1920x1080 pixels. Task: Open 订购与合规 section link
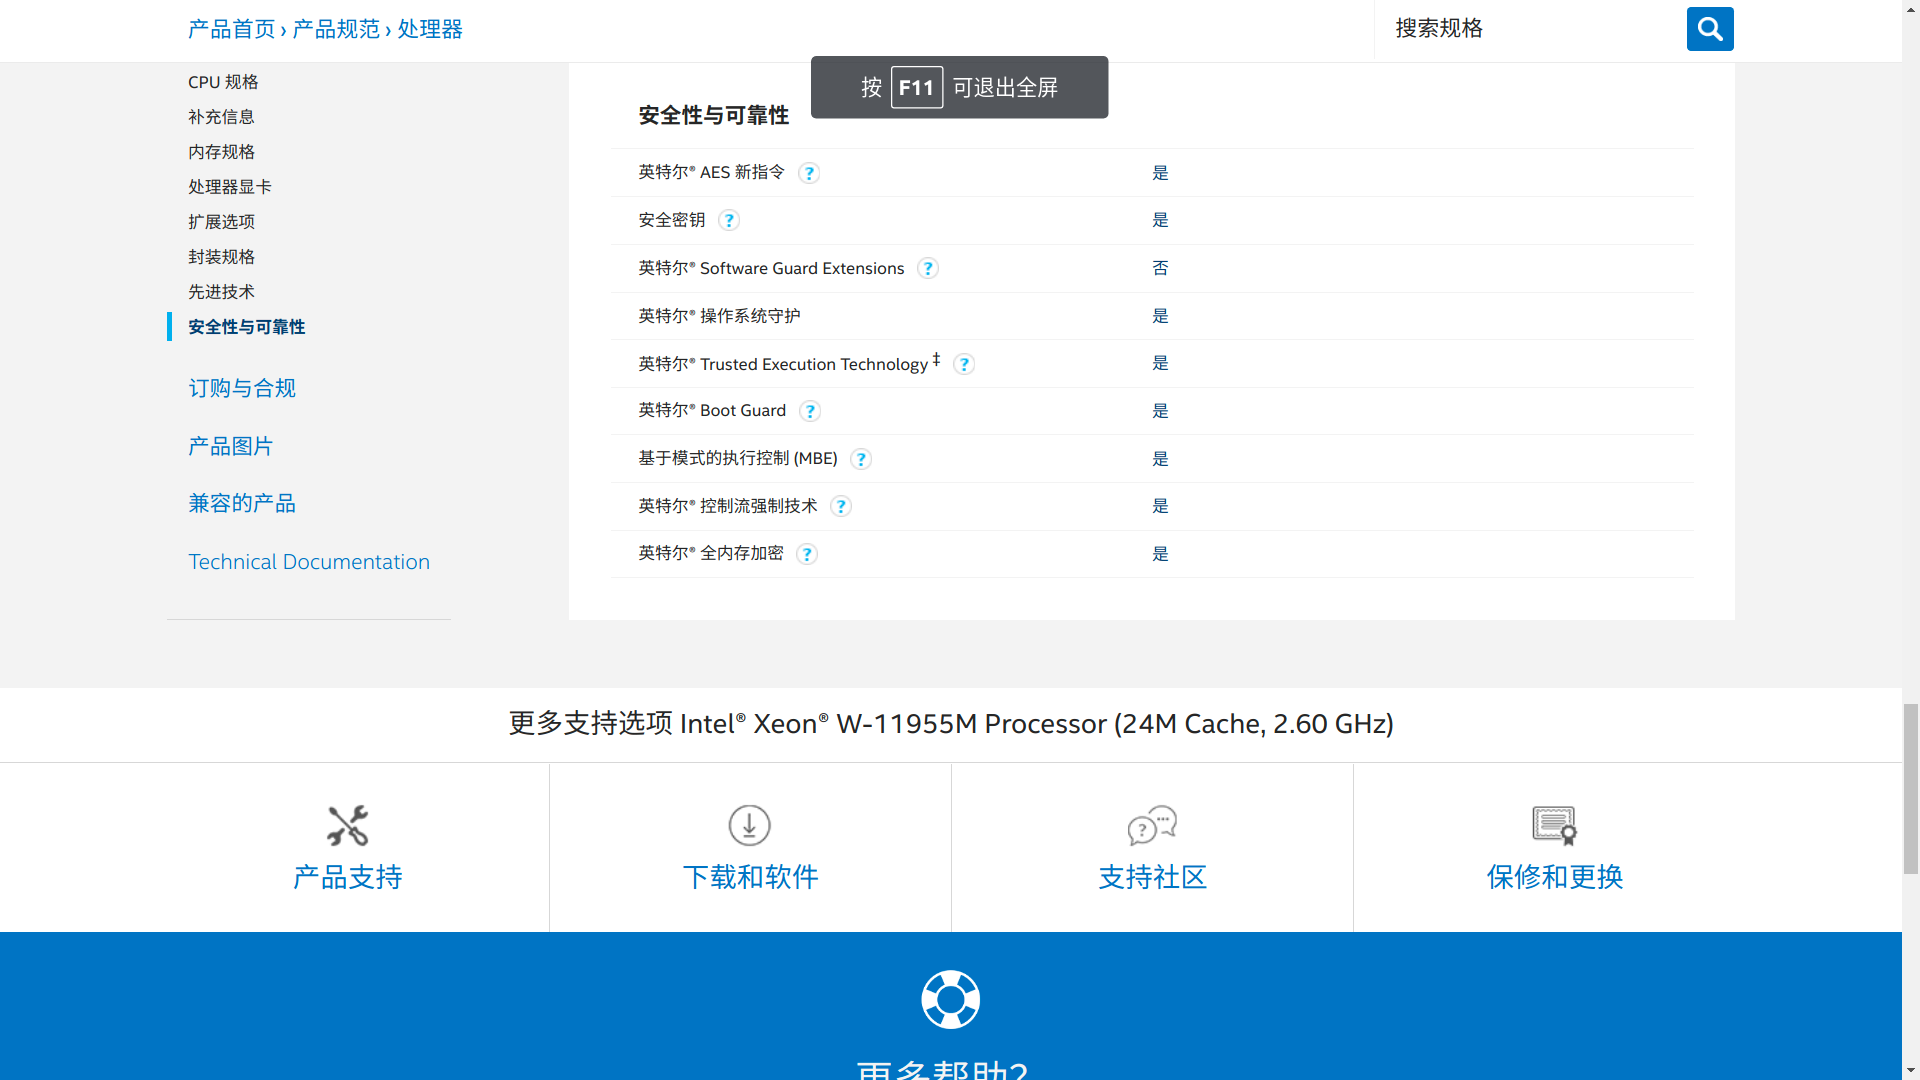tap(242, 388)
